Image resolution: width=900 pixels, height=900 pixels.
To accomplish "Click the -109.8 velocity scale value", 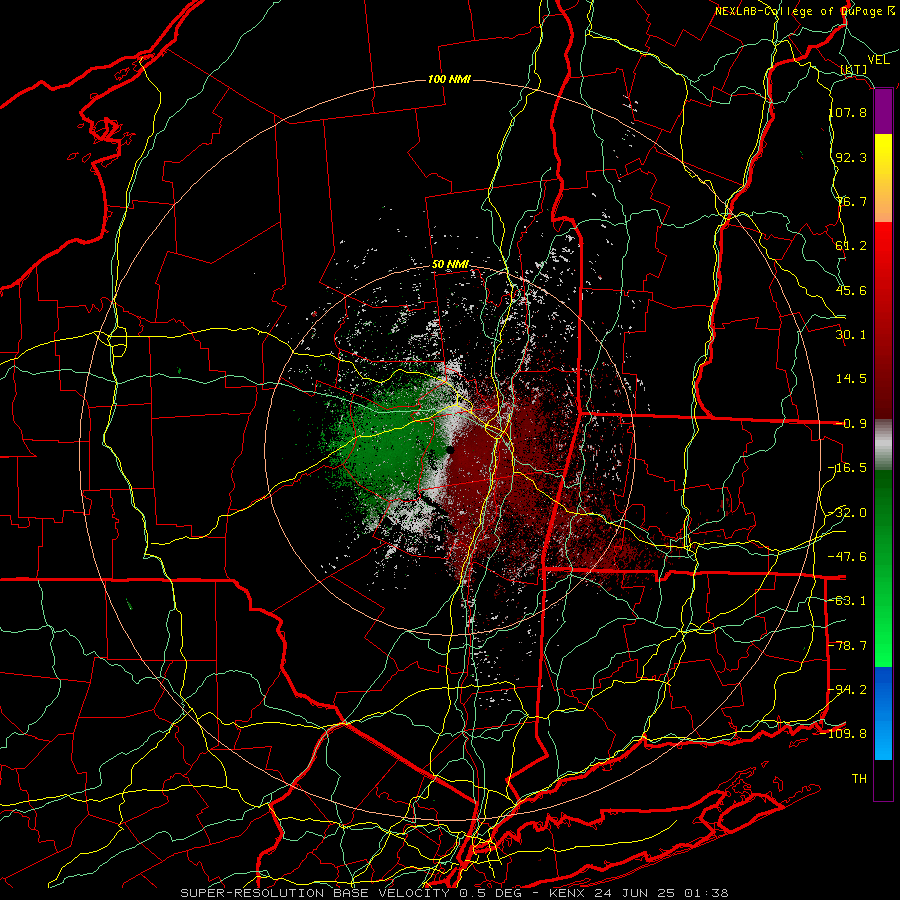I will coord(844,734).
